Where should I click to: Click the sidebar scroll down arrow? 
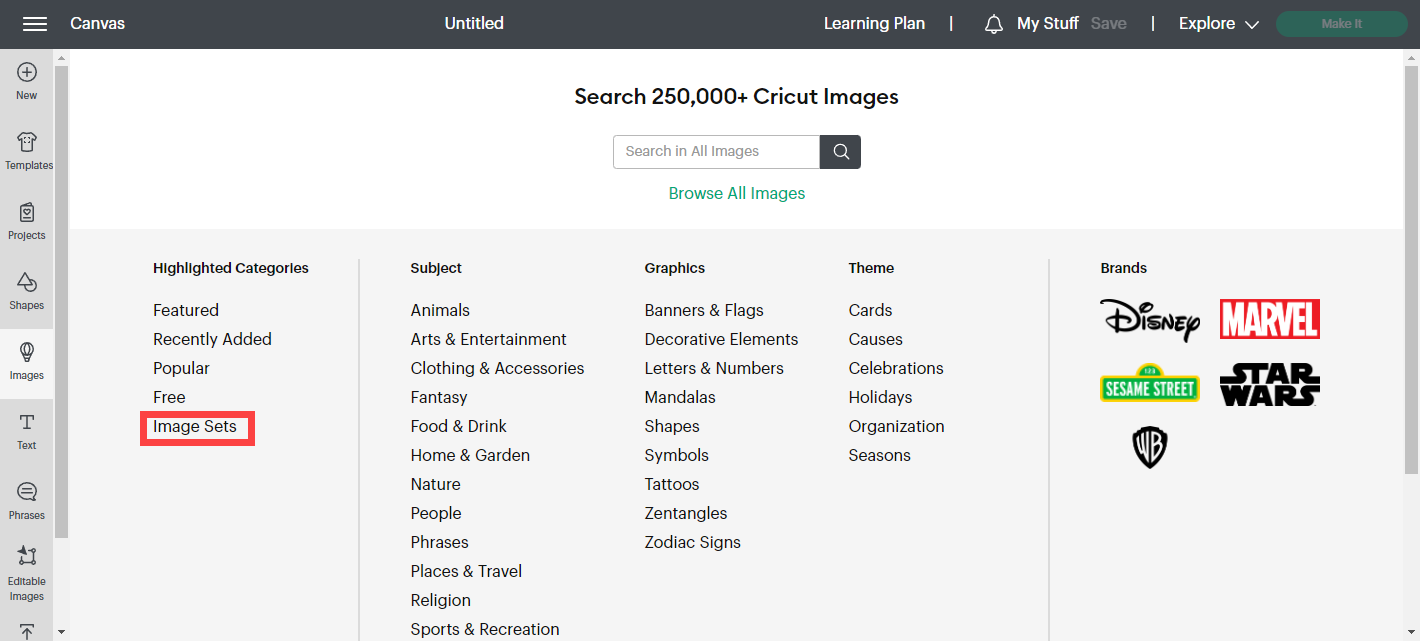pos(61,632)
